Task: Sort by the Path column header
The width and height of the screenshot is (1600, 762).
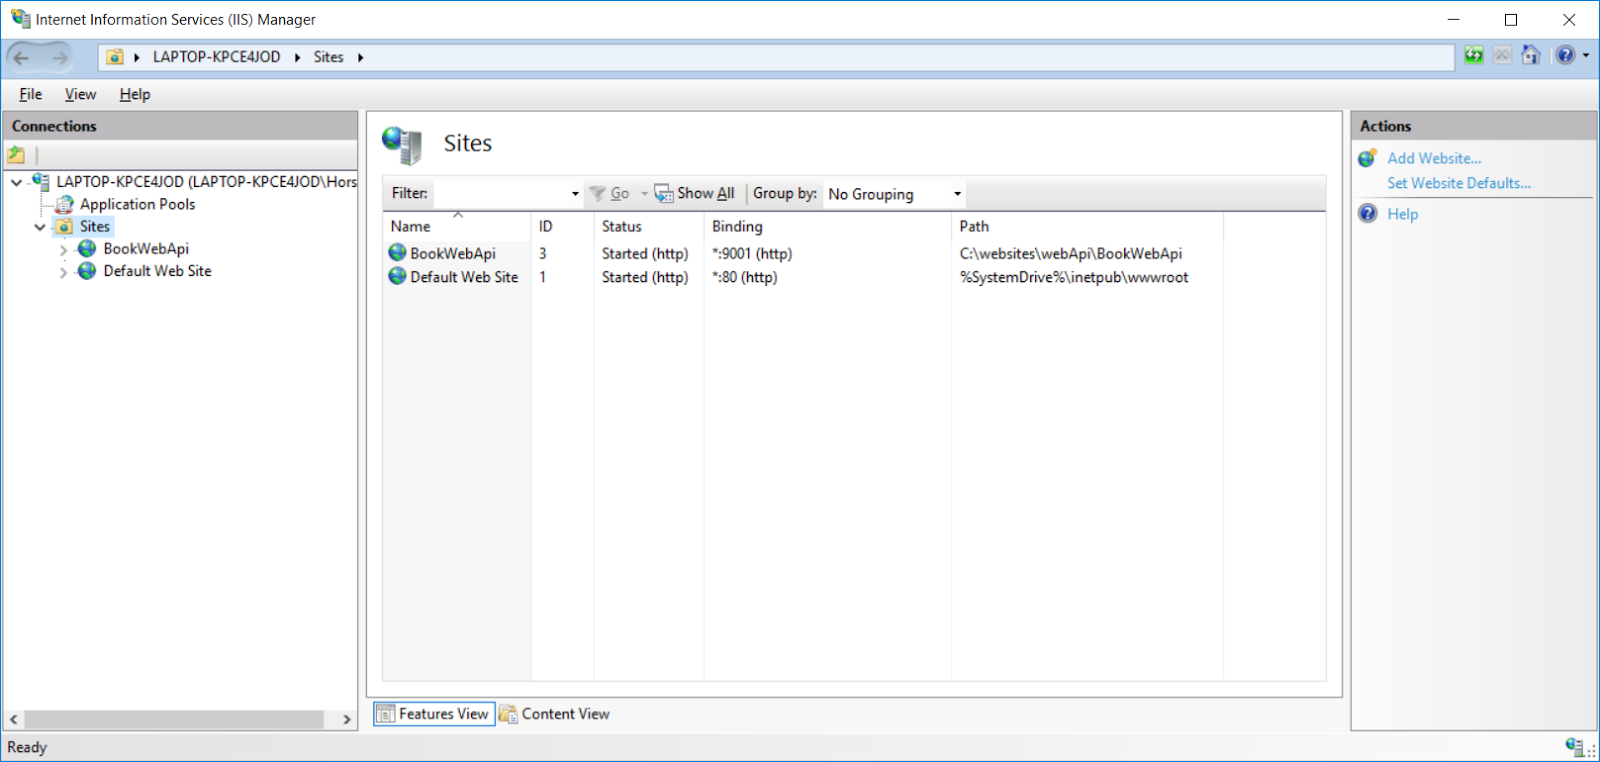Action: coord(1087,226)
